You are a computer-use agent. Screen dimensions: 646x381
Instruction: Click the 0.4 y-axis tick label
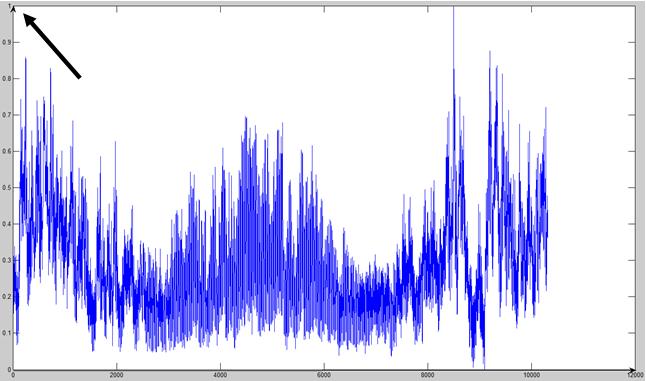click(x=6, y=224)
